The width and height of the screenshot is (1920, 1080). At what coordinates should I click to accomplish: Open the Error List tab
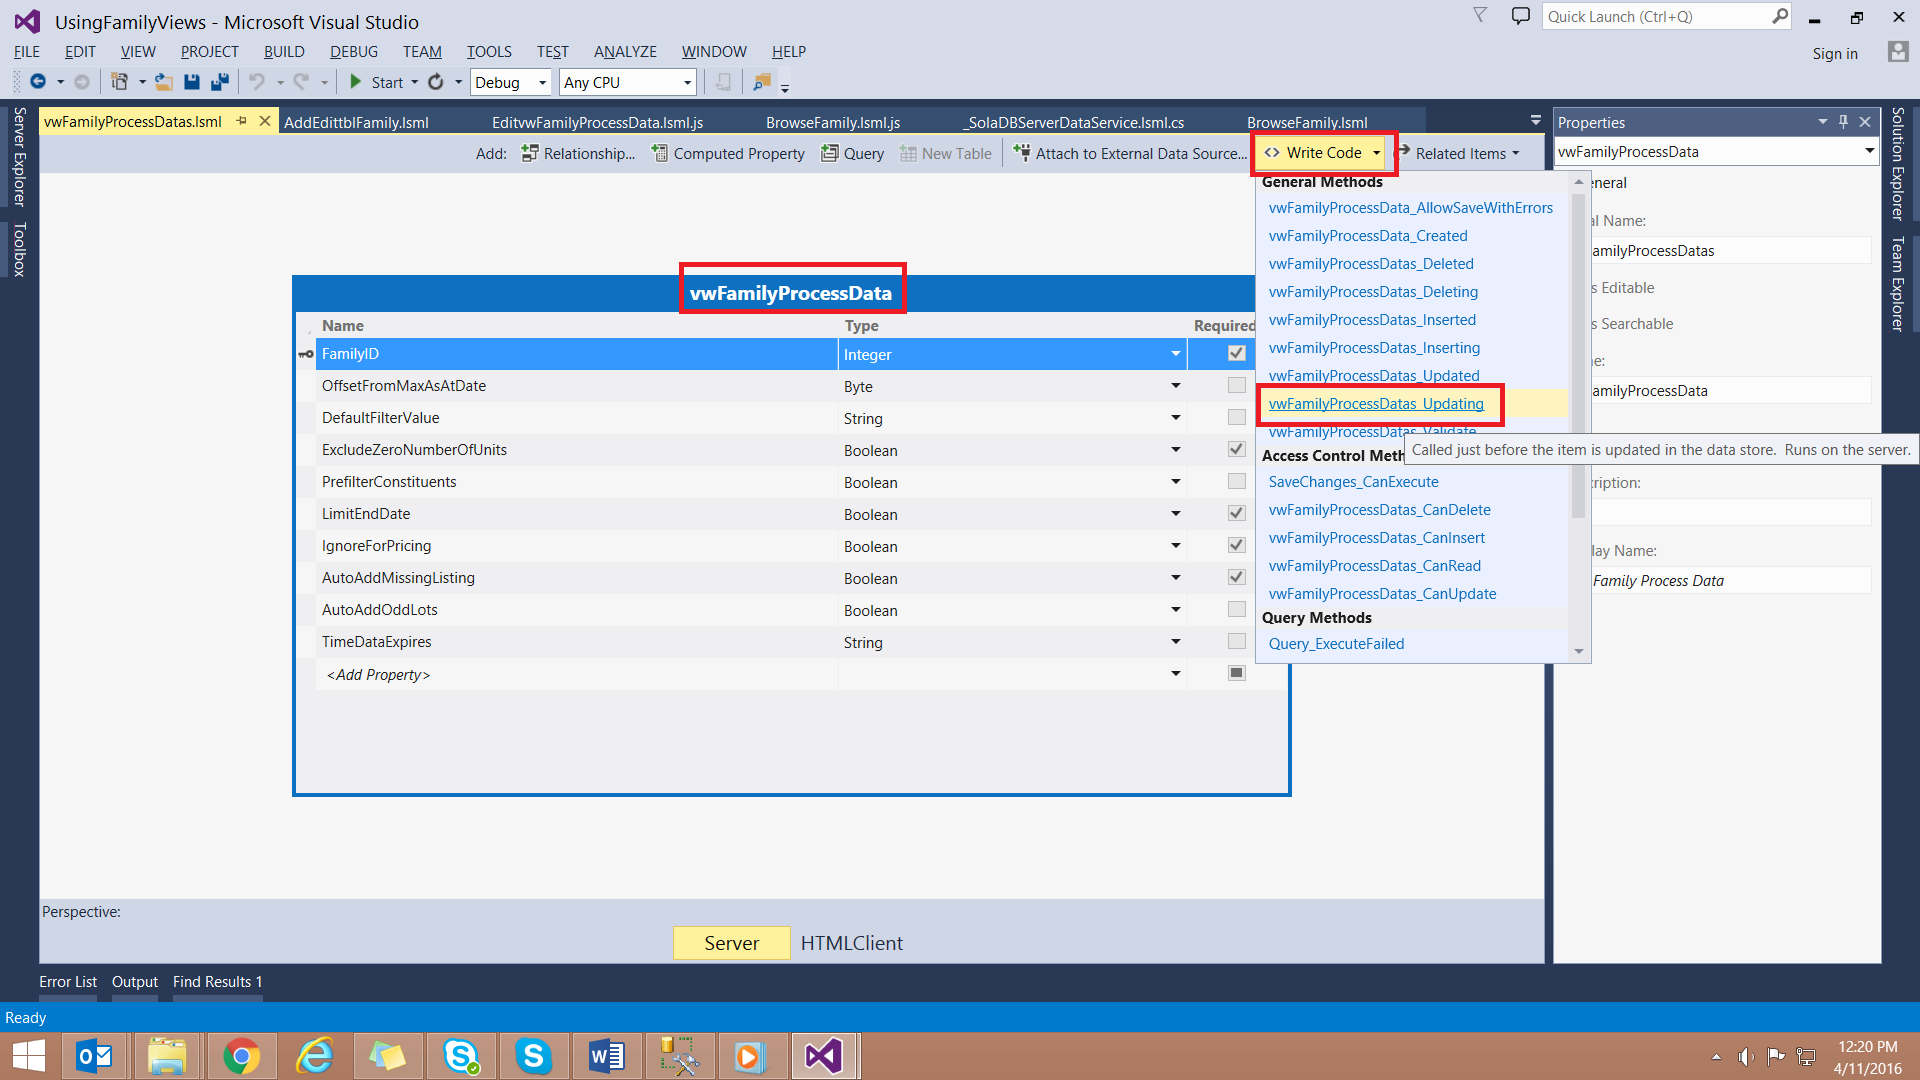coord(68,982)
